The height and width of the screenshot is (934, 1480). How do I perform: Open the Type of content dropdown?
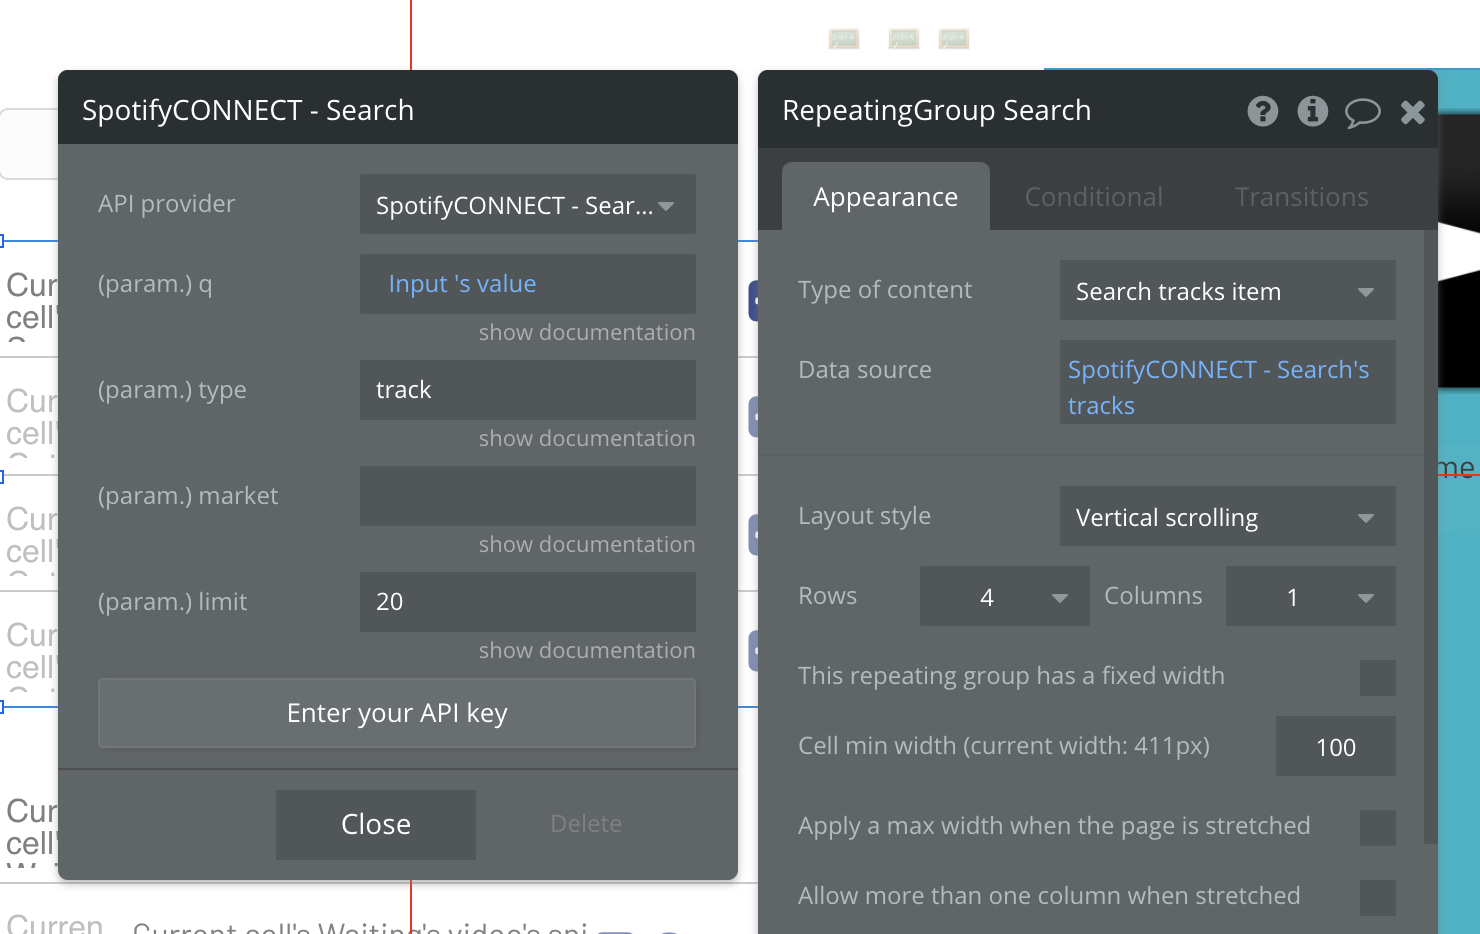tap(1228, 291)
